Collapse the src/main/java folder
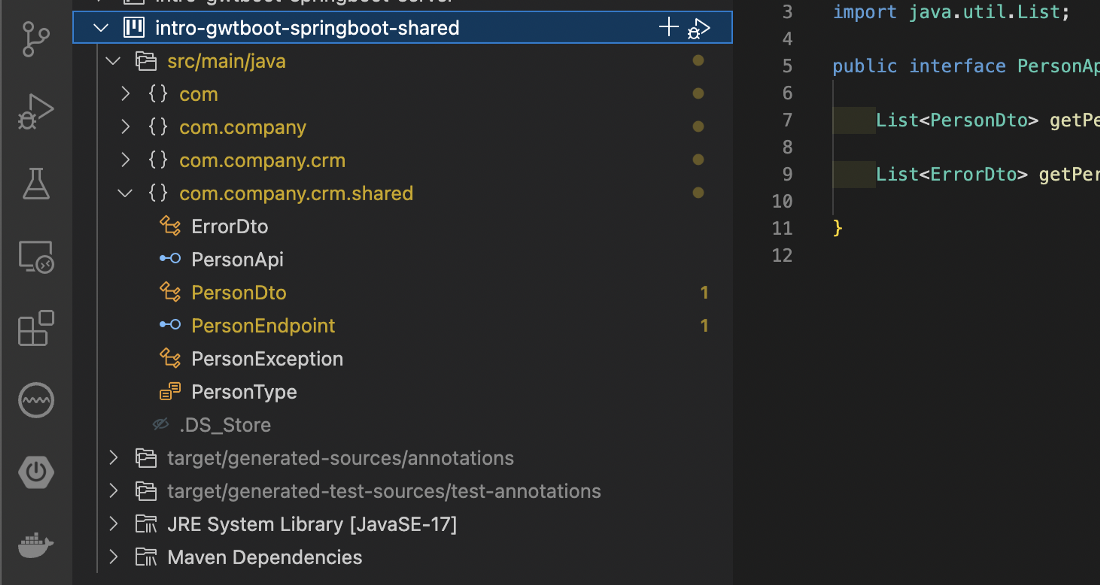The width and height of the screenshot is (1100, 585). pos(113,61)
